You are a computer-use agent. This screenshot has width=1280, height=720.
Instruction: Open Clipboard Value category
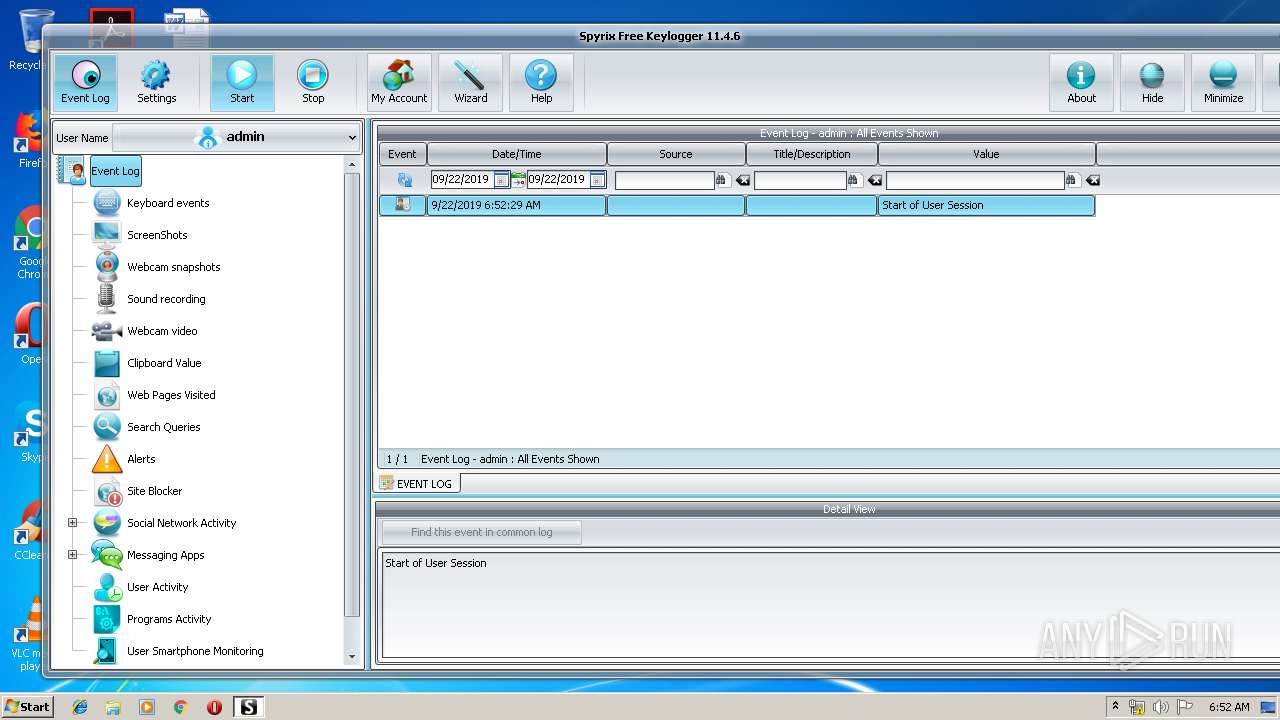[164, 363]
